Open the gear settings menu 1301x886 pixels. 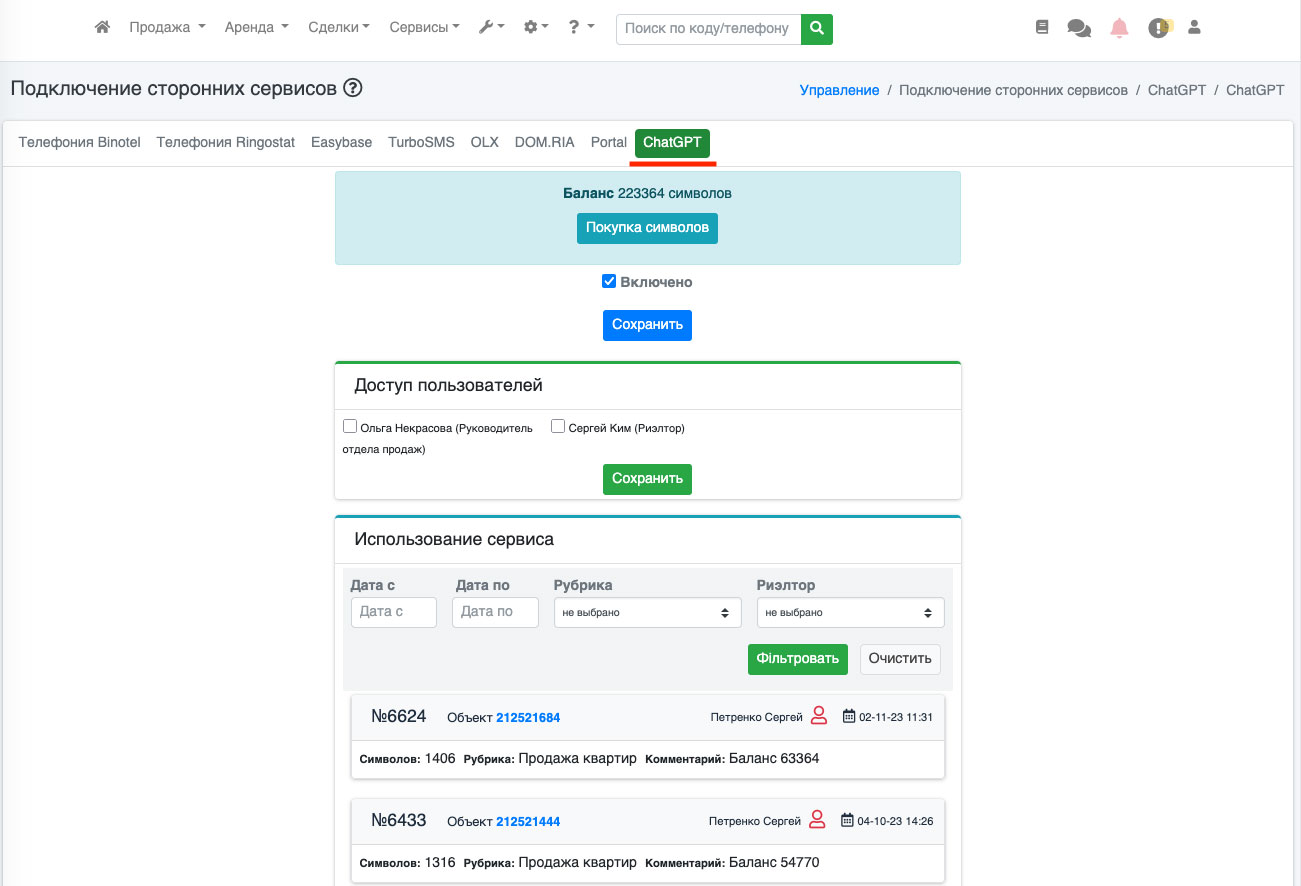tap(536, 28)
